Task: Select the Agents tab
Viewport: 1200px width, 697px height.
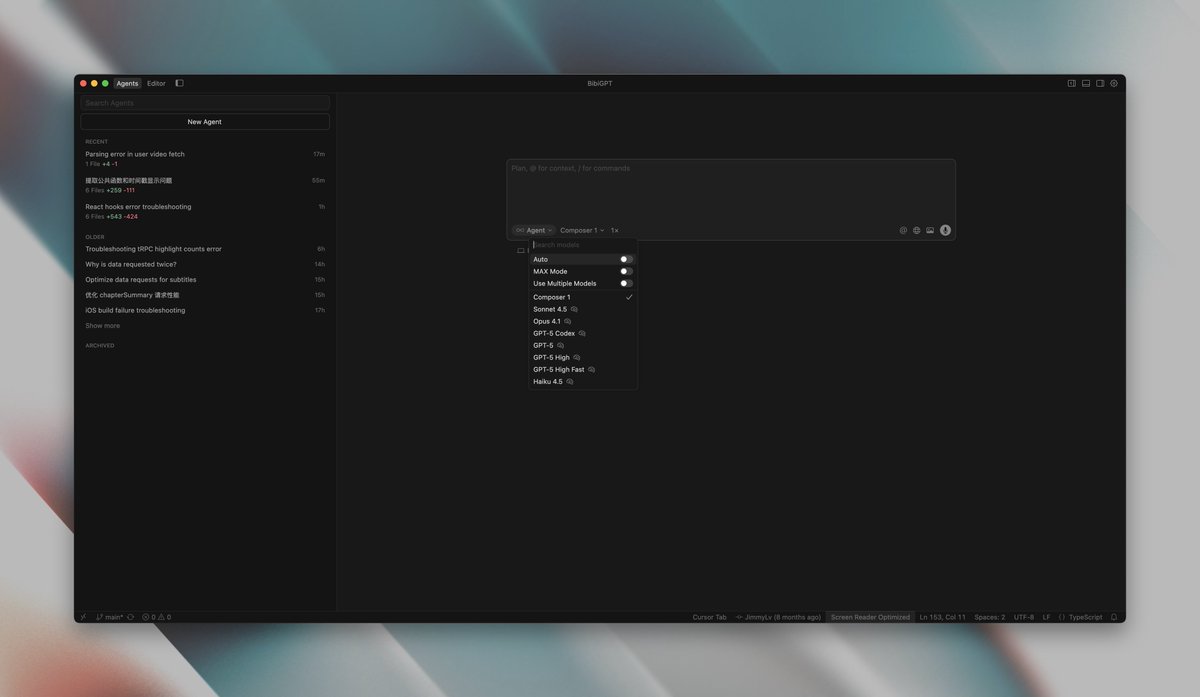Action: click(x=127, y=83)
